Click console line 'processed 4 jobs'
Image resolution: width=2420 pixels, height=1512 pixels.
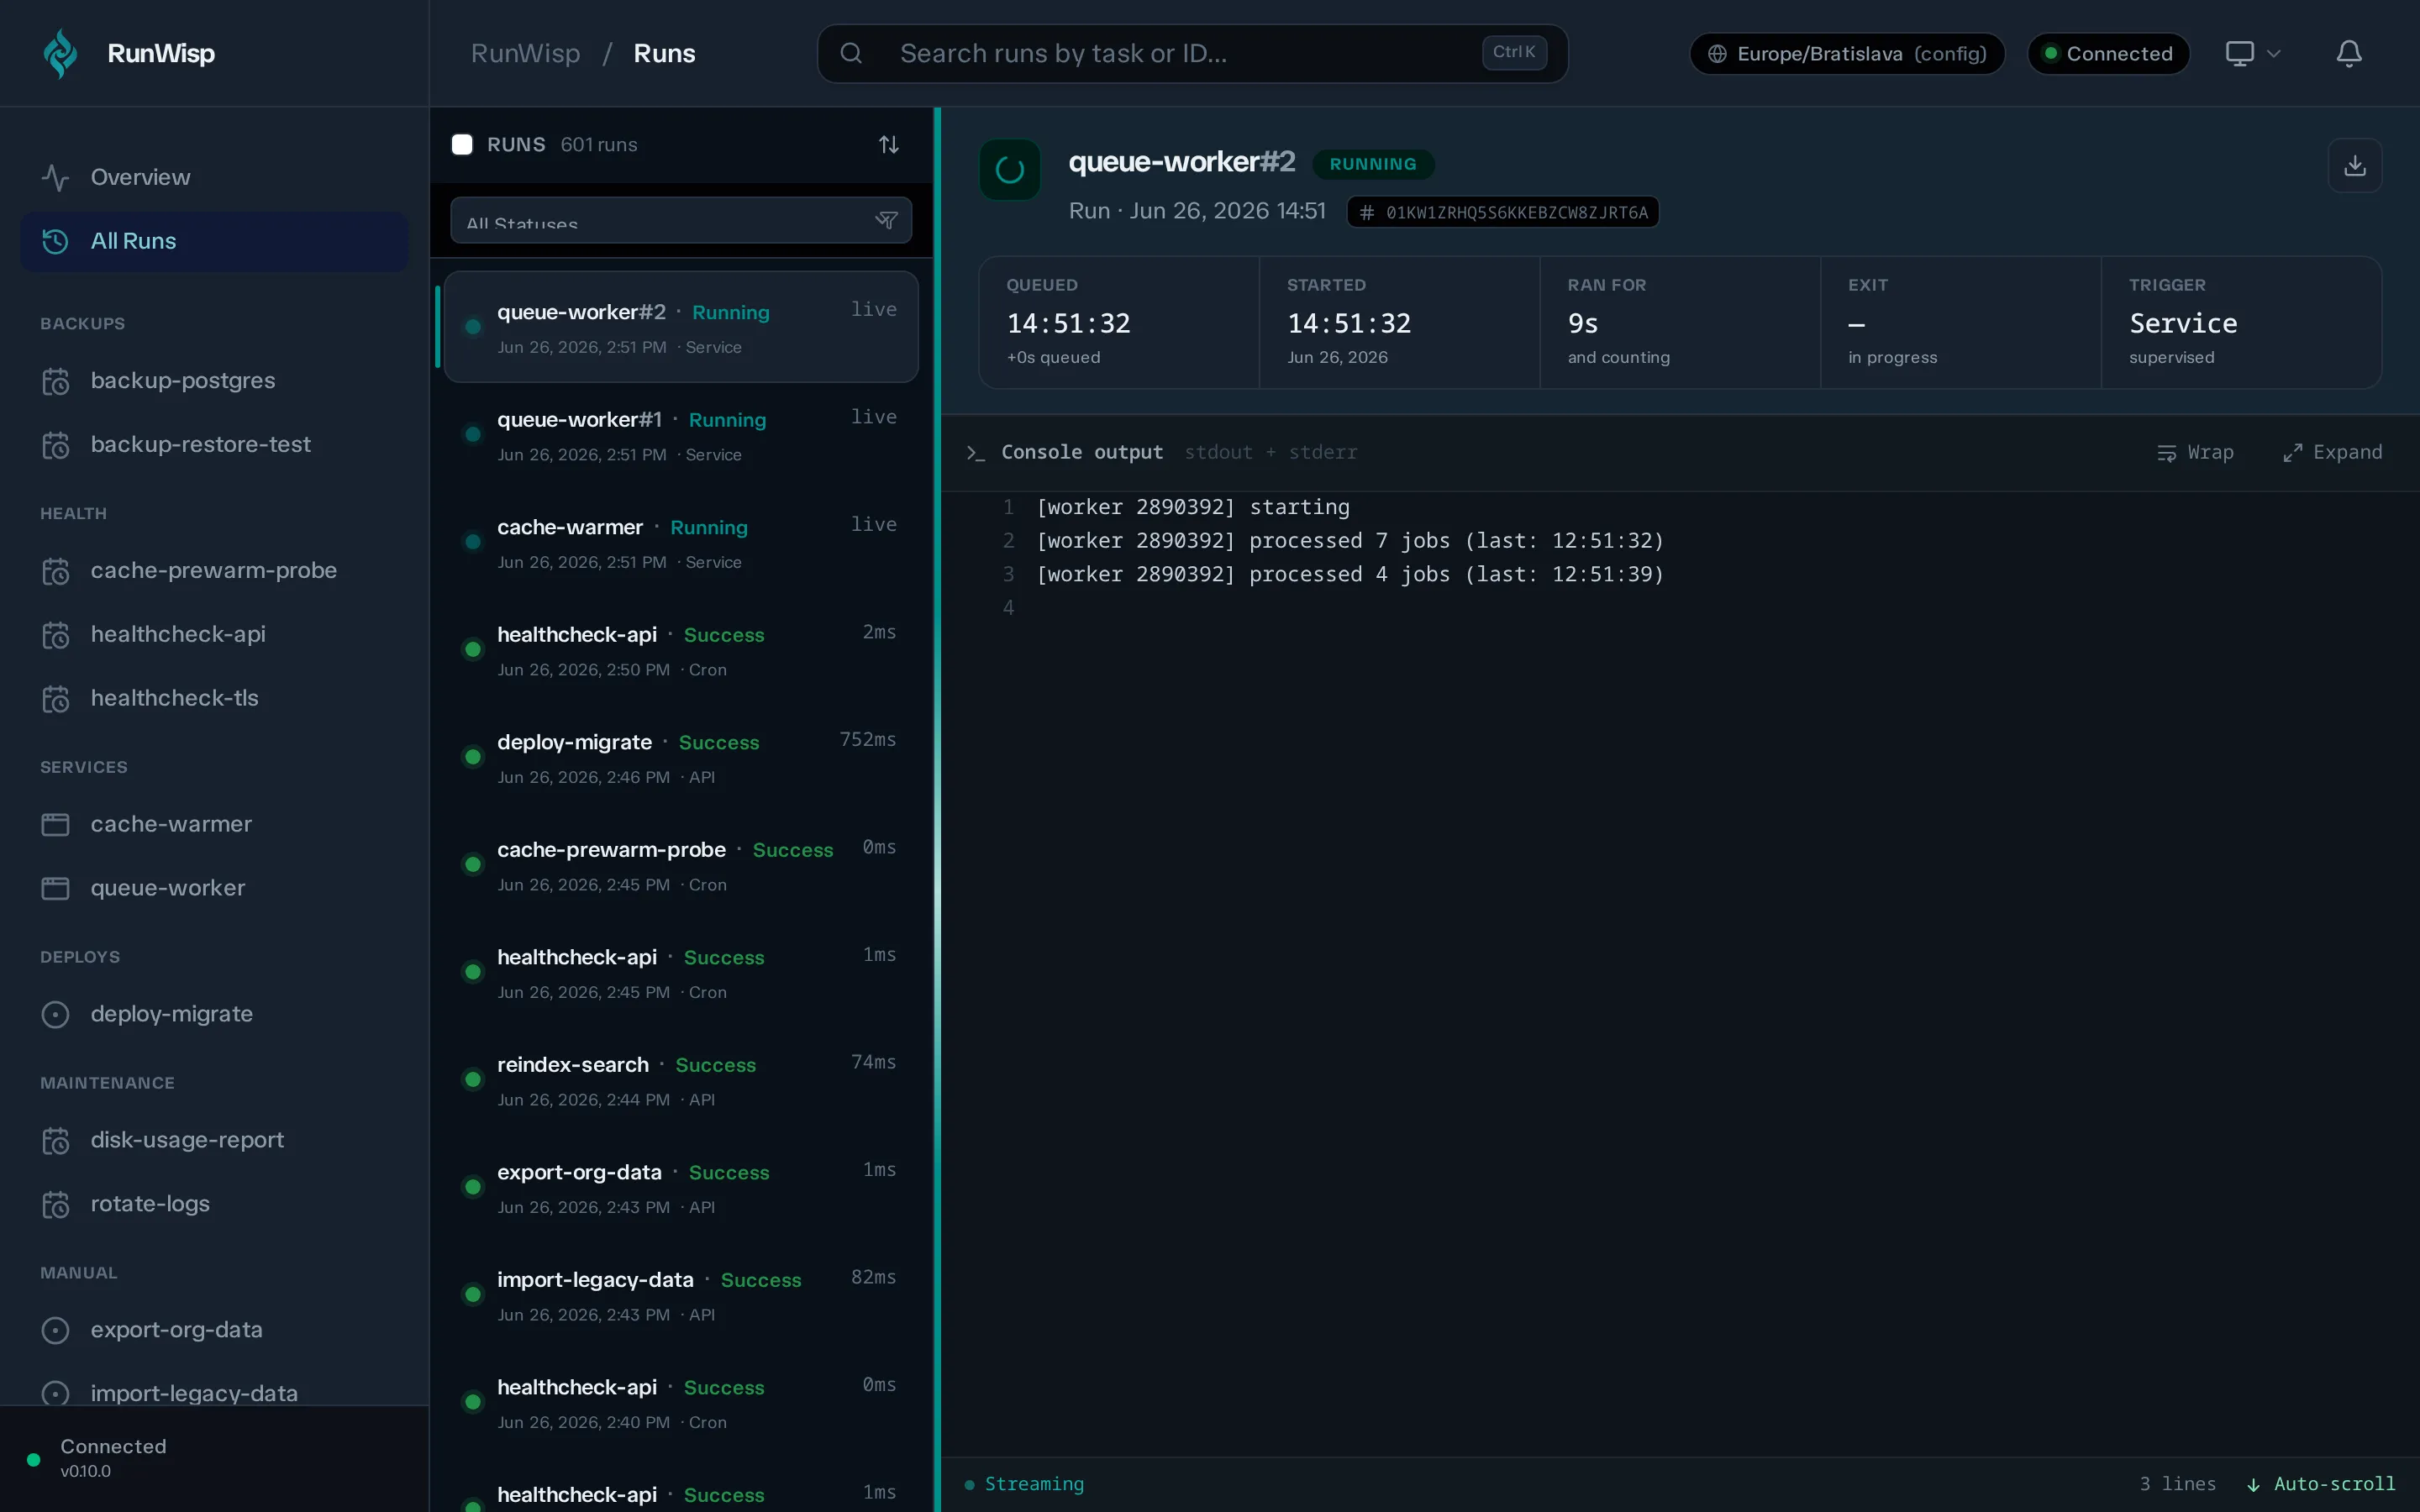click(x=1350, y=574)
